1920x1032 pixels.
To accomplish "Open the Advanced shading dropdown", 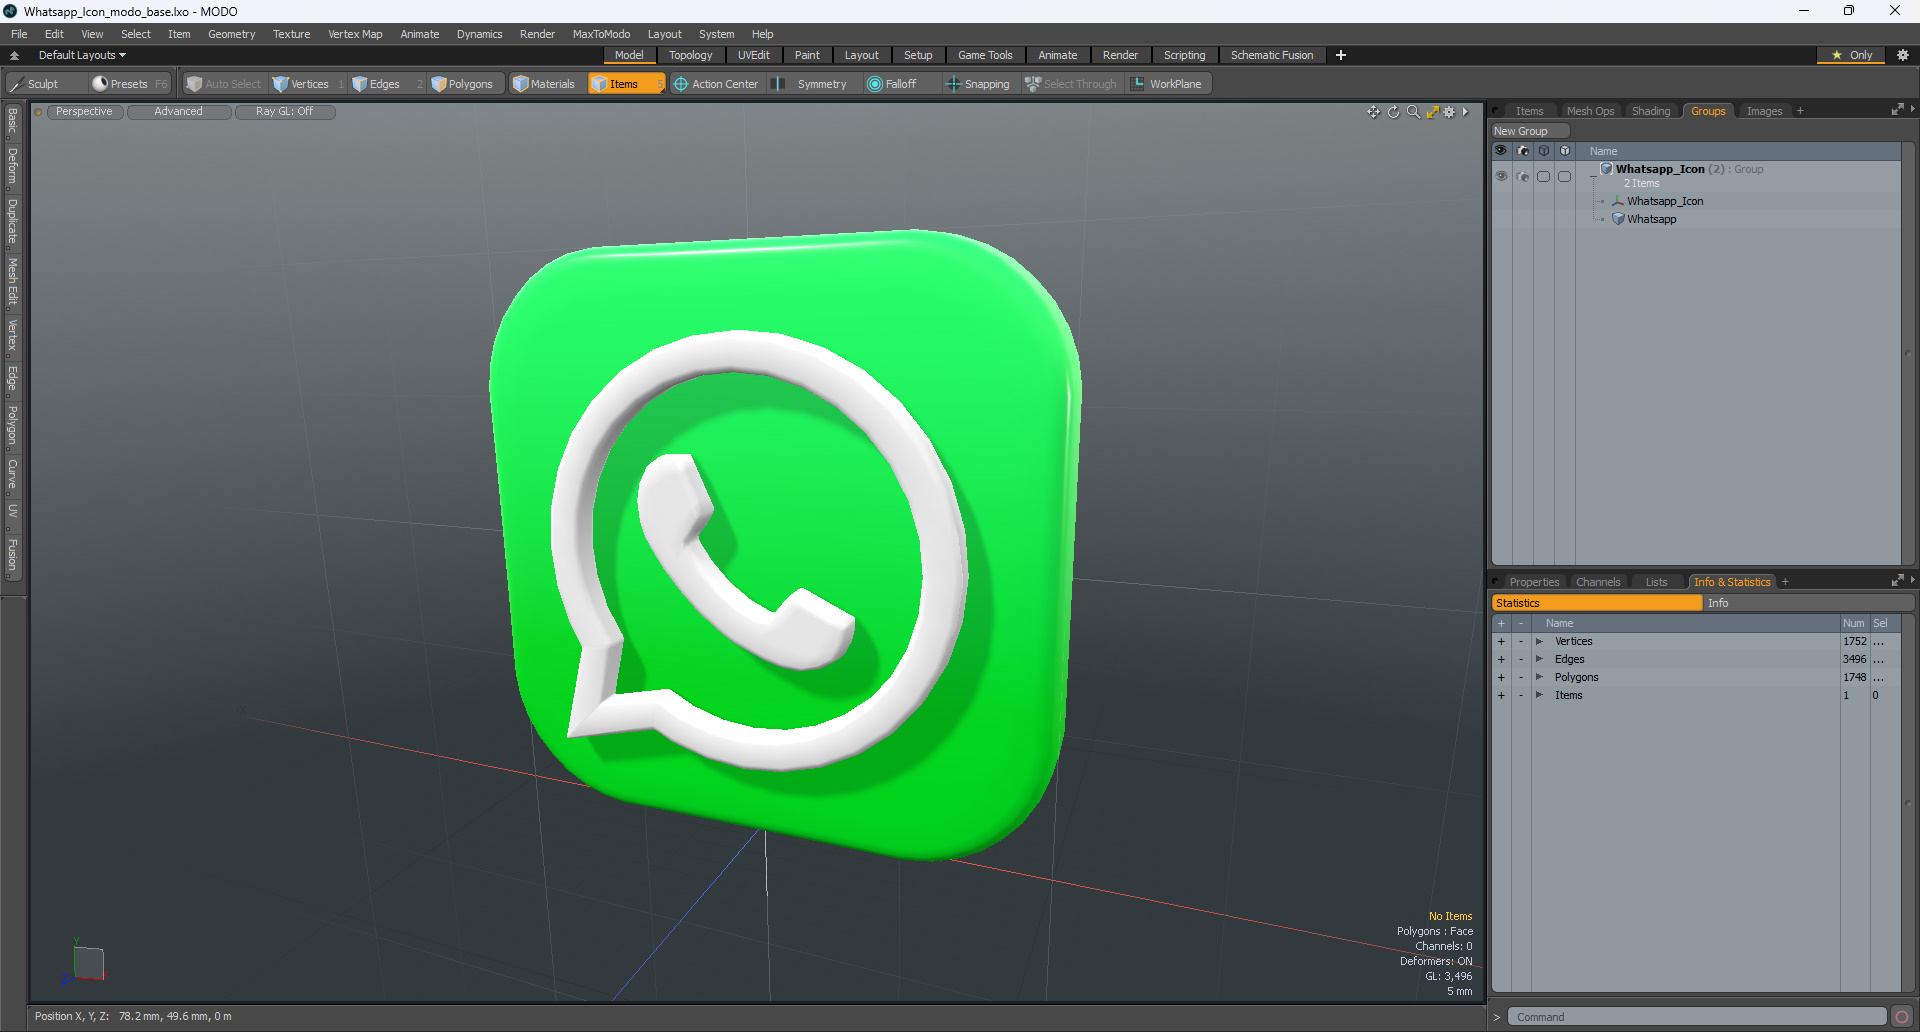I will tap(178, 112).
